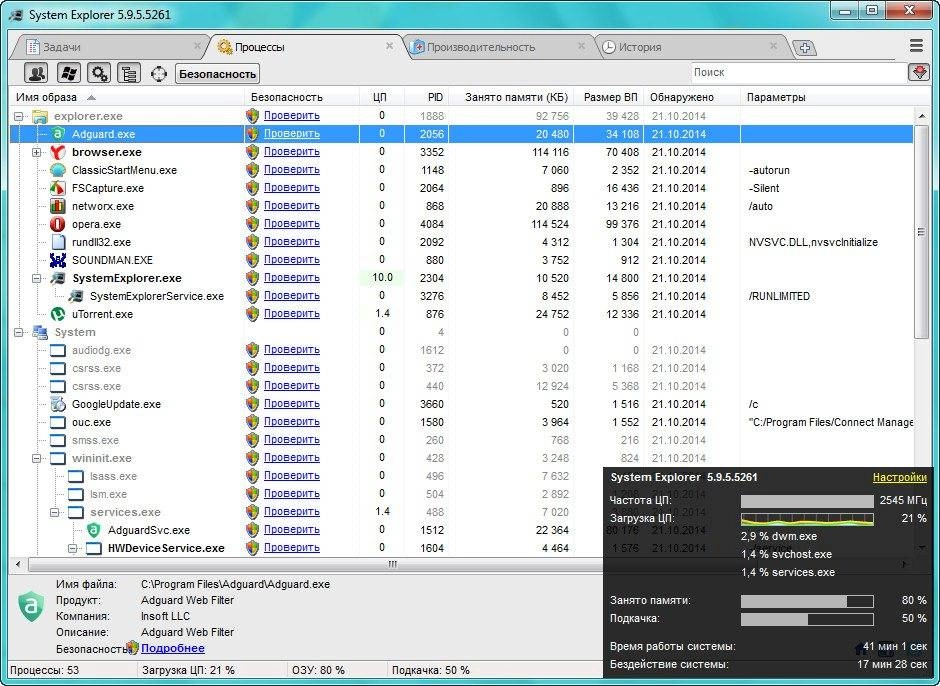Click the vertical scrollbar thumb

point(921,232)
